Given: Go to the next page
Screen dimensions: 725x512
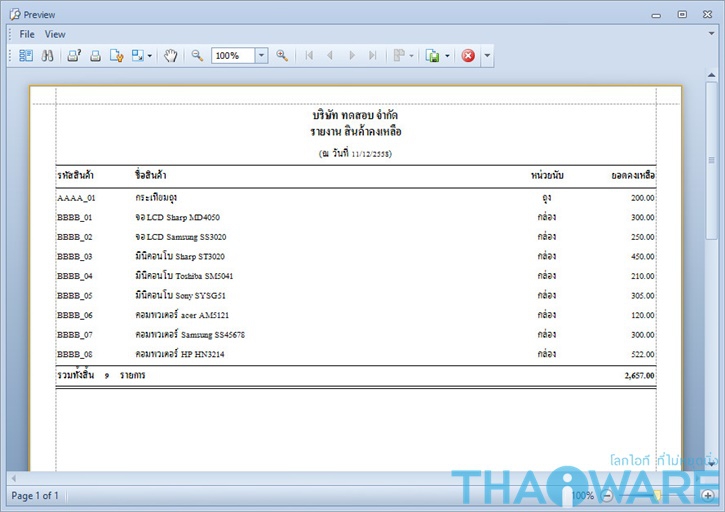Looking at the screenshot, I should (352, 56).
